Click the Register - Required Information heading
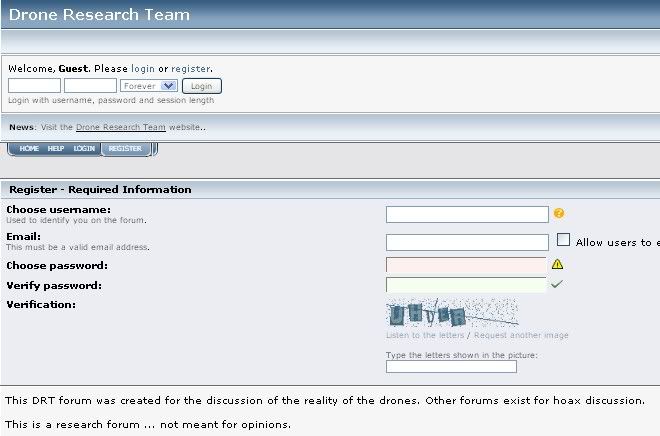This screenshot has width=660, height=436. click(x=100, y=189)
